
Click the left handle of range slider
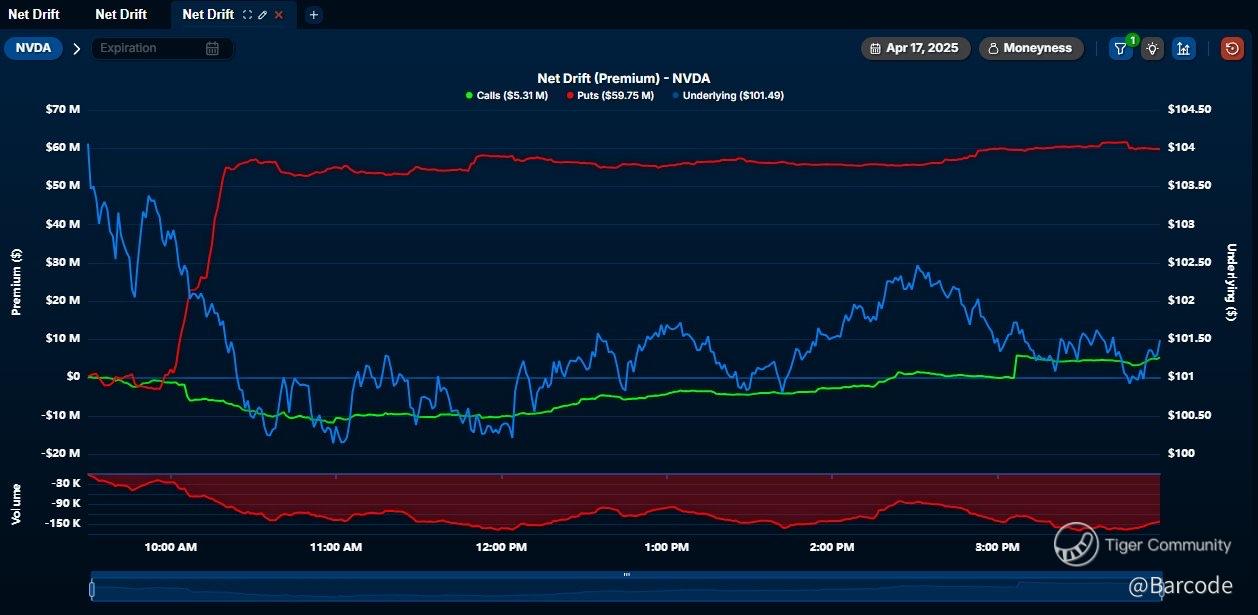(92, 589)
